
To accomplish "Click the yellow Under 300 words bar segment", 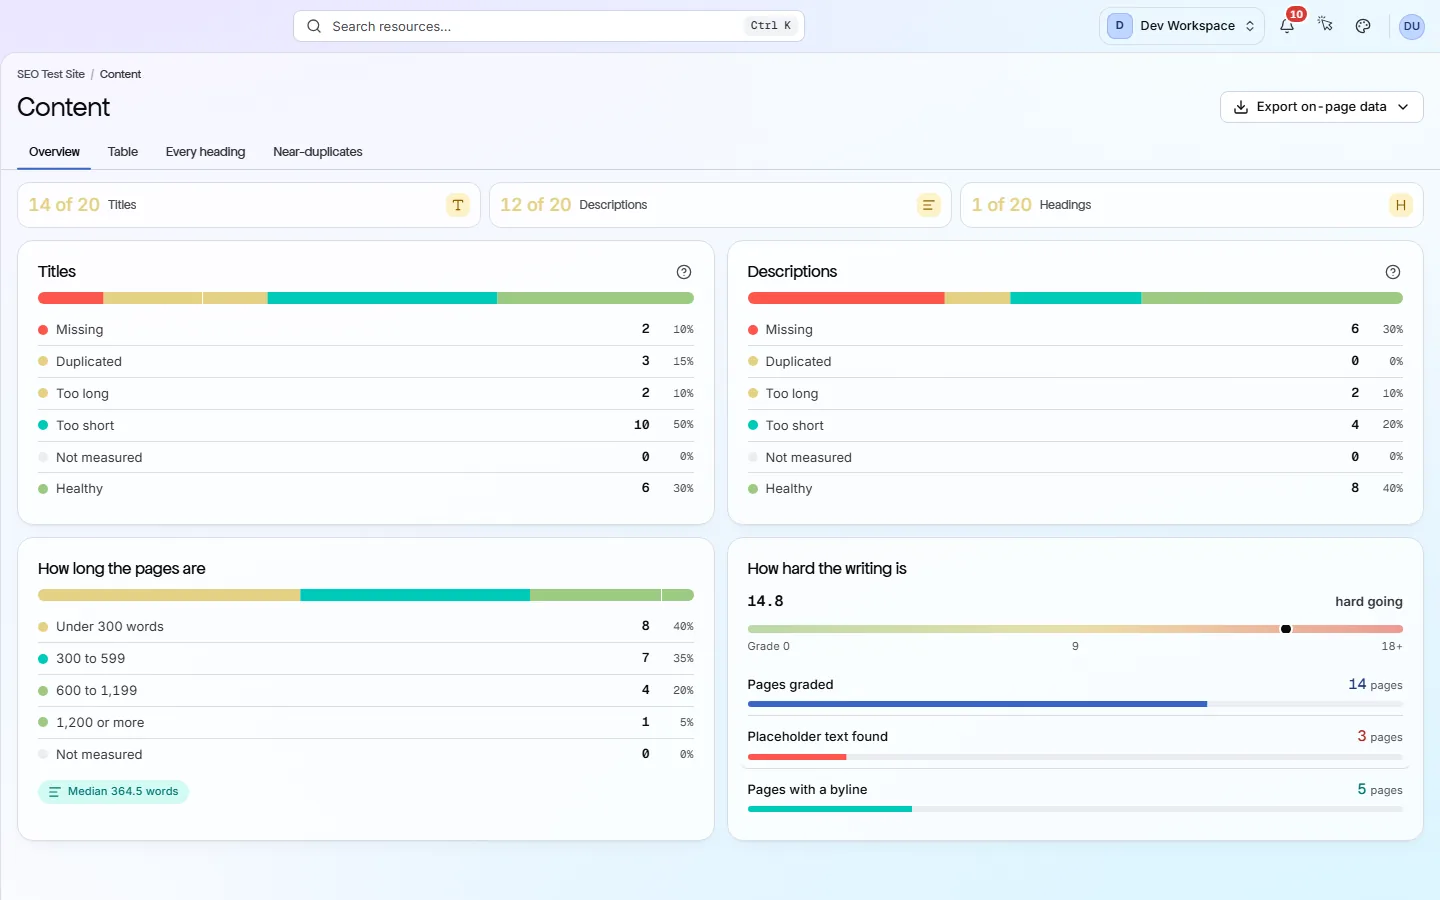I will click(169, 595).
